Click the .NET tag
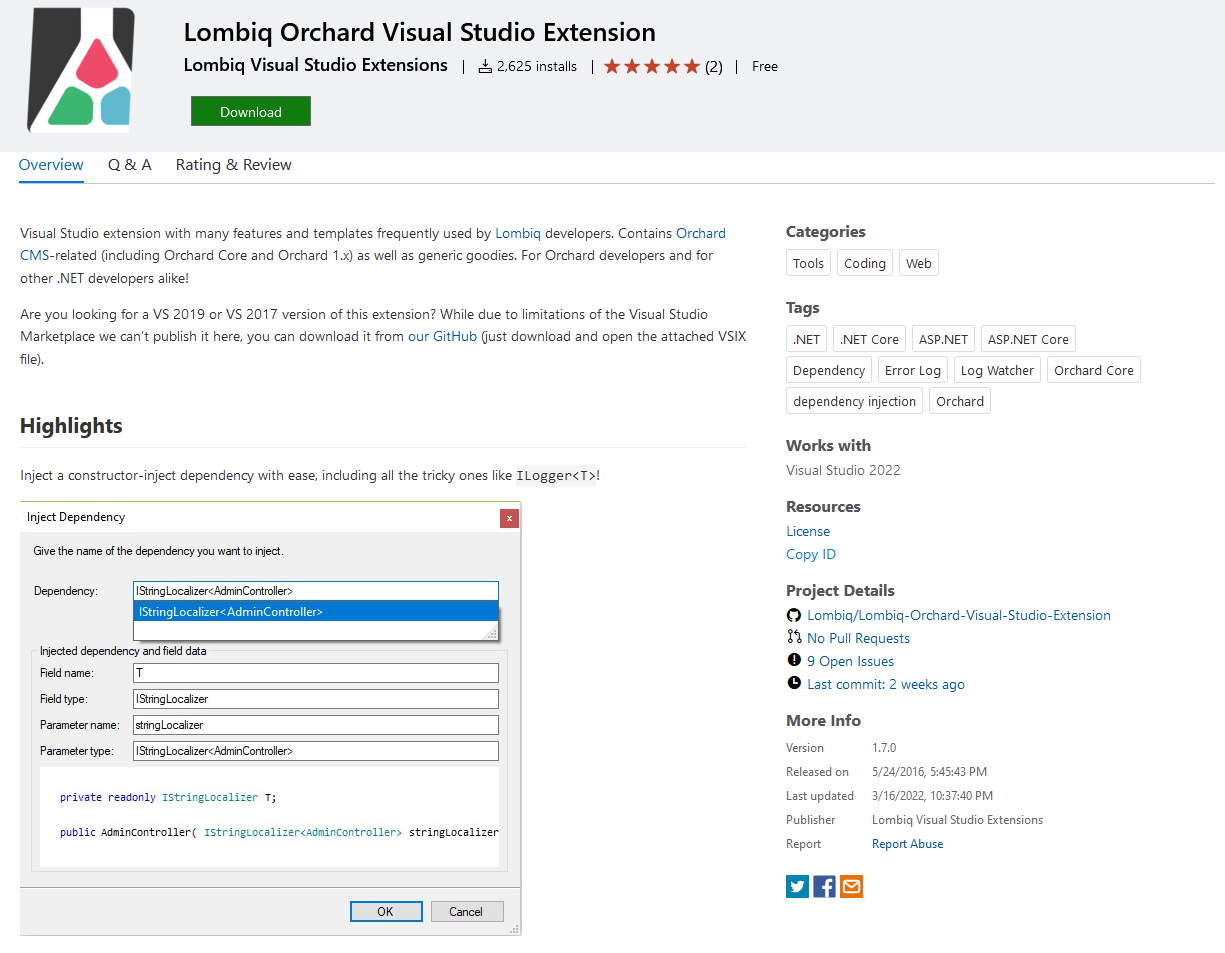Viewport: 1225px width, 953px height. coord(807,339)
